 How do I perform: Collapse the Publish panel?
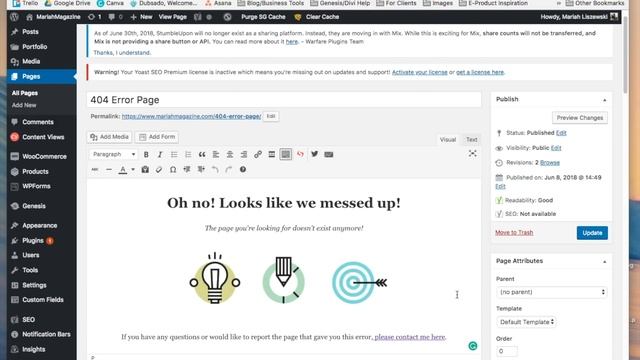(x=604, y=100)
